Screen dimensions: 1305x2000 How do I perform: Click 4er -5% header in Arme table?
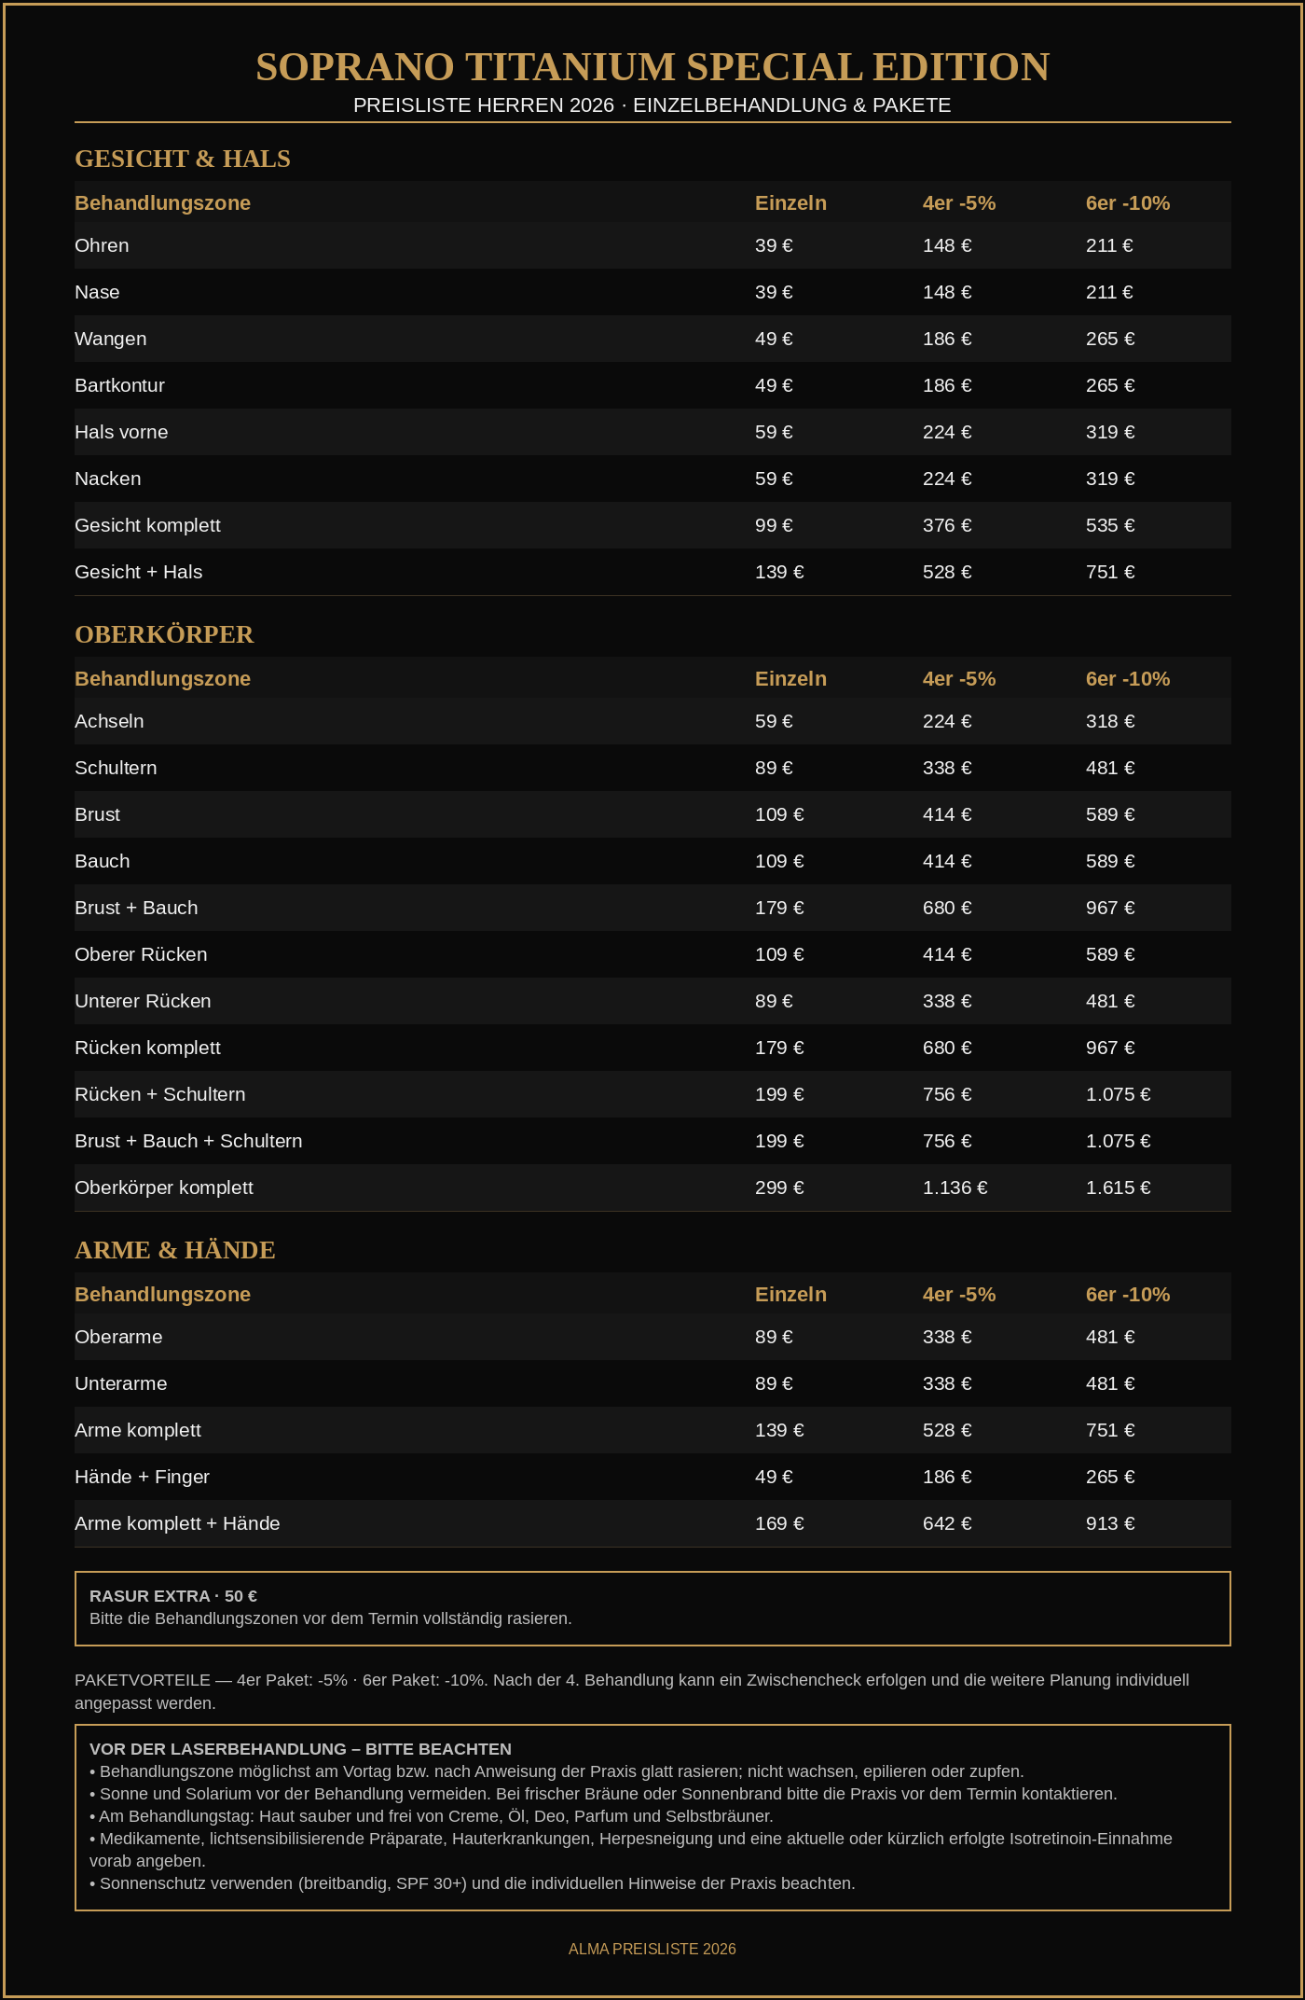coord(959,1295)
